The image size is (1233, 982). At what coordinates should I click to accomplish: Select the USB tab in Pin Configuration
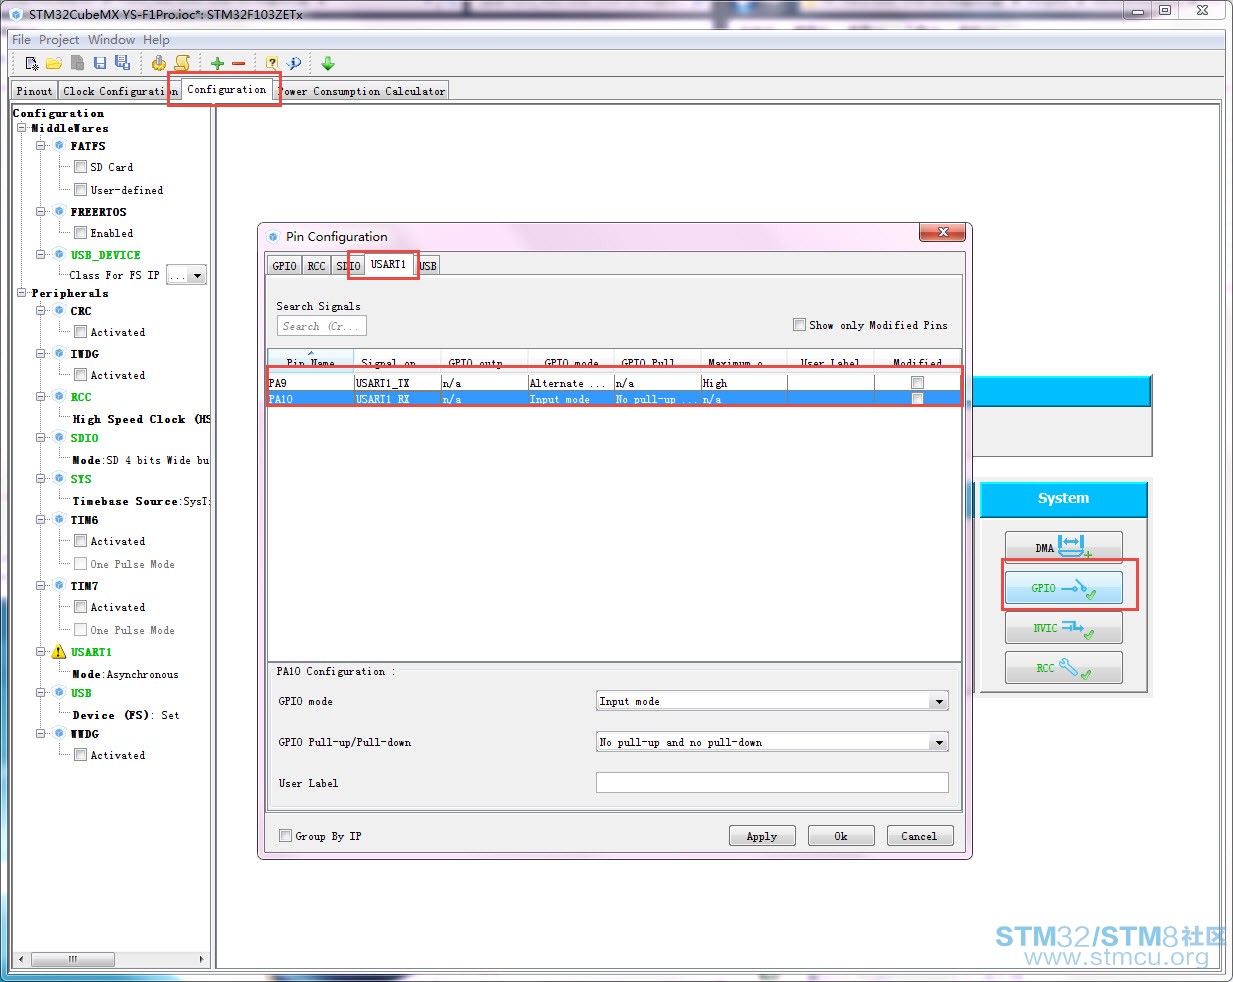pyautogui.click(x=428, y=266)
